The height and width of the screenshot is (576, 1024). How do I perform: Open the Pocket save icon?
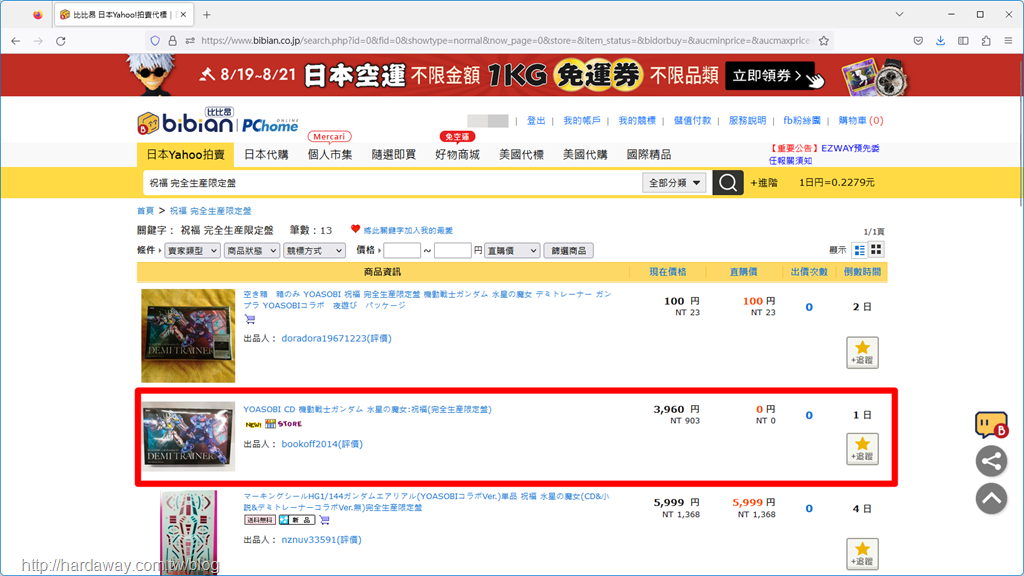click(x=918, y=40)
